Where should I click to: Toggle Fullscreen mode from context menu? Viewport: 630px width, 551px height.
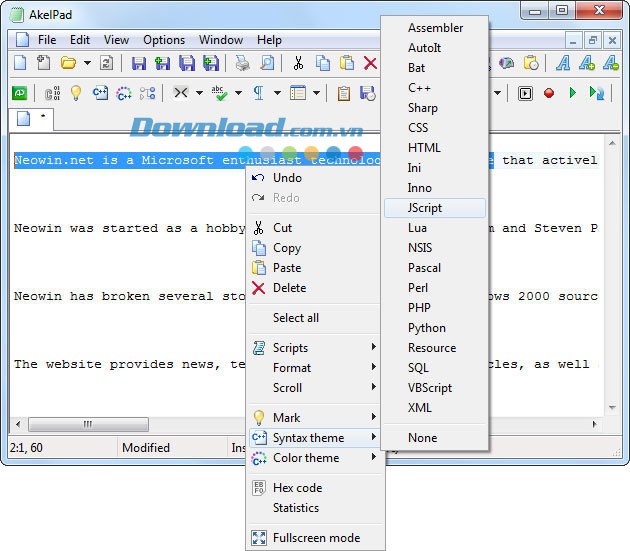pyautogui.click(x=316, y=538)
